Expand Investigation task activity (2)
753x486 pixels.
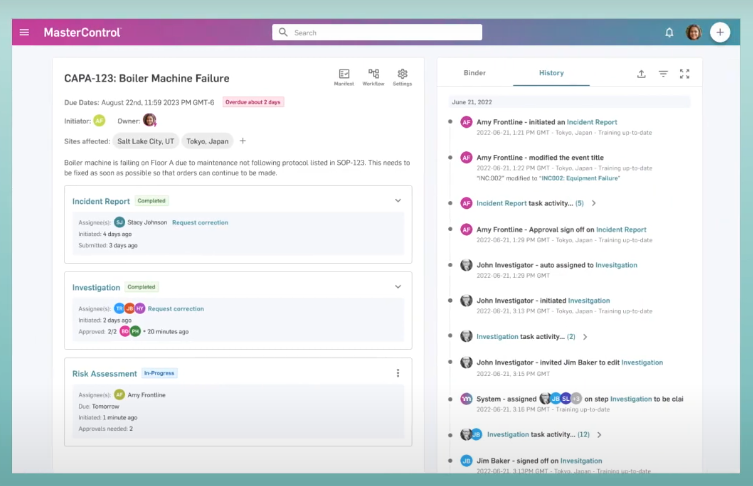(585, 337)
